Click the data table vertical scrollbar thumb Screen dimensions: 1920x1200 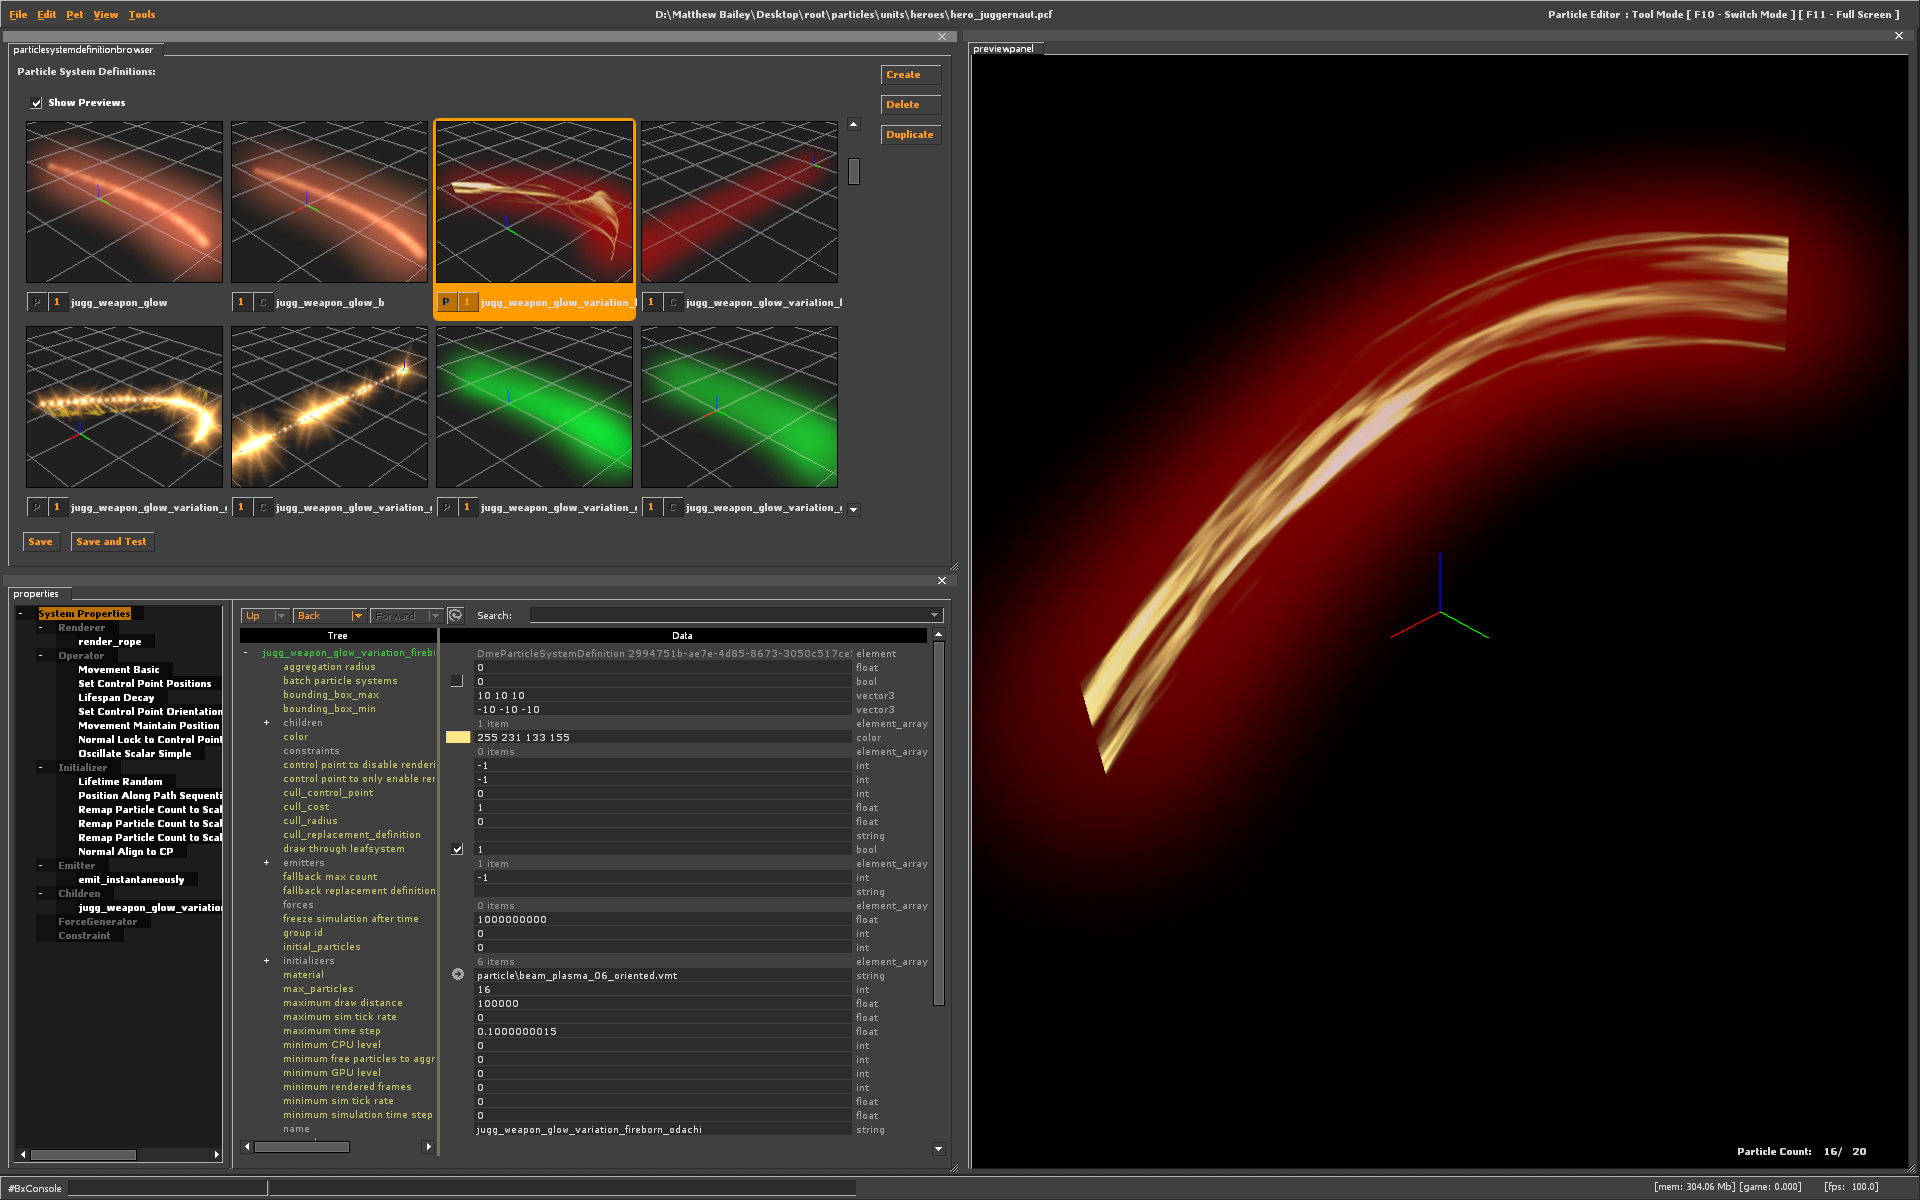coord(938,824)
